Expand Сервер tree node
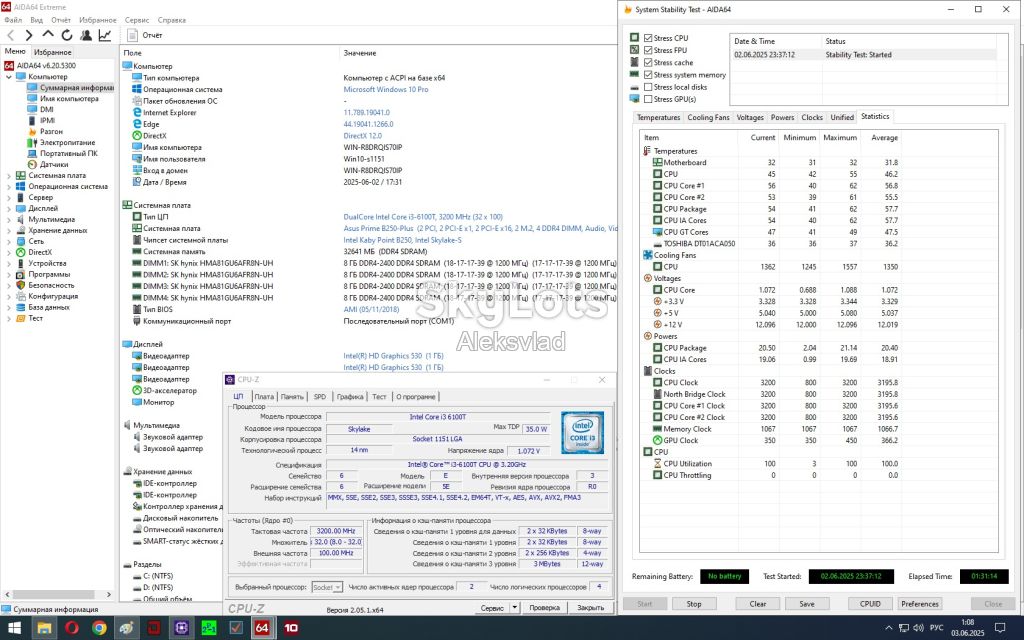The image size is (1024, 640). (x=8, y=198)
